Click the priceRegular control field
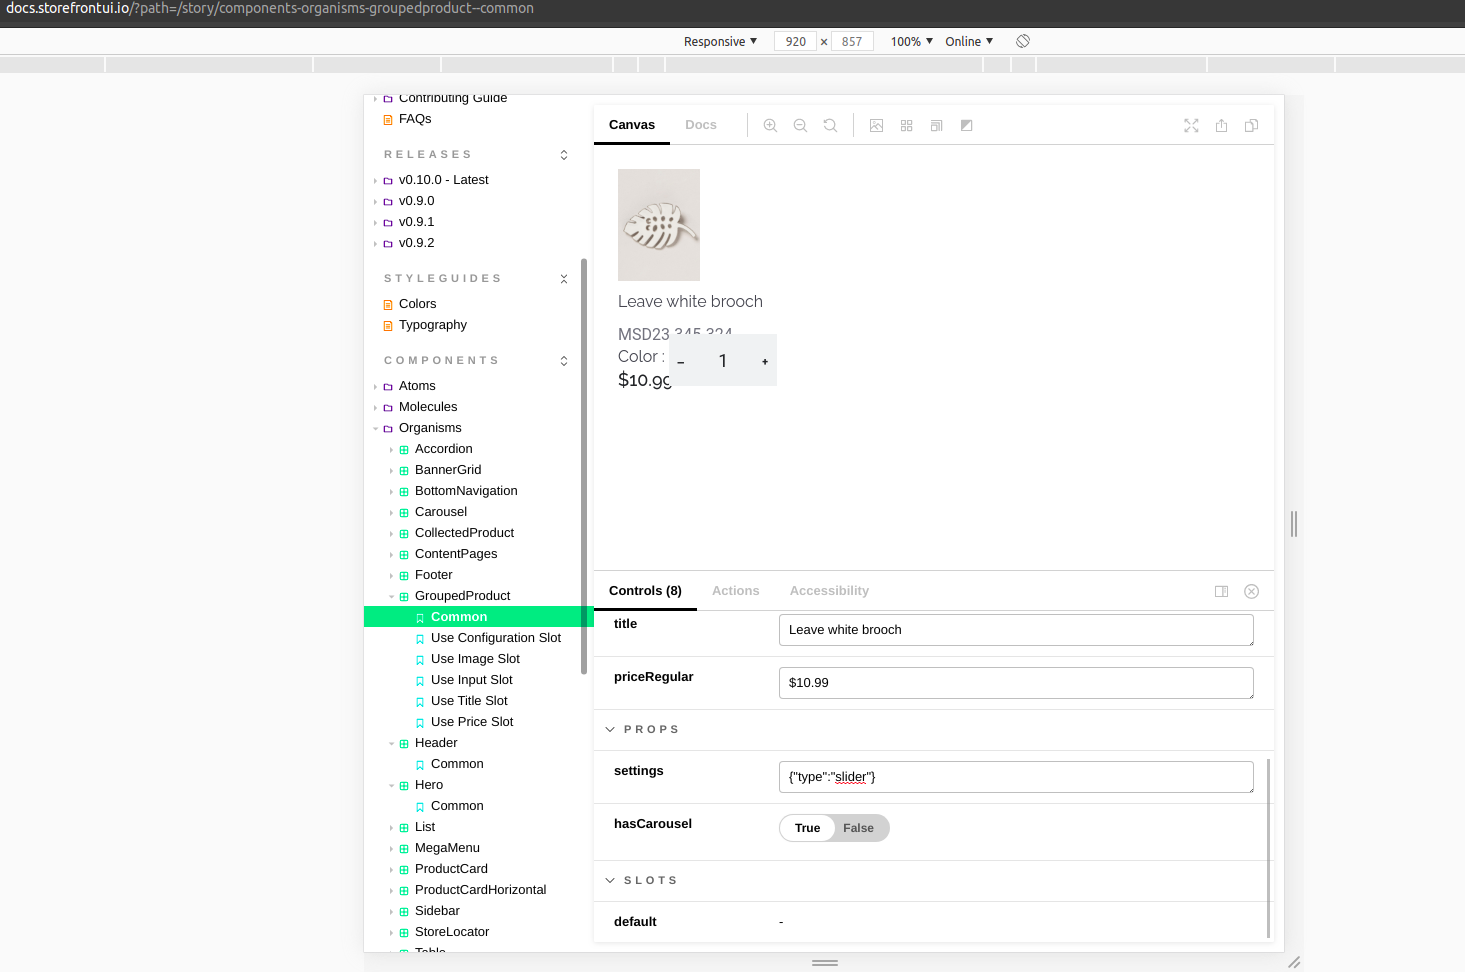This screenshot has height=972, width=1465. tap(1016, 683)
